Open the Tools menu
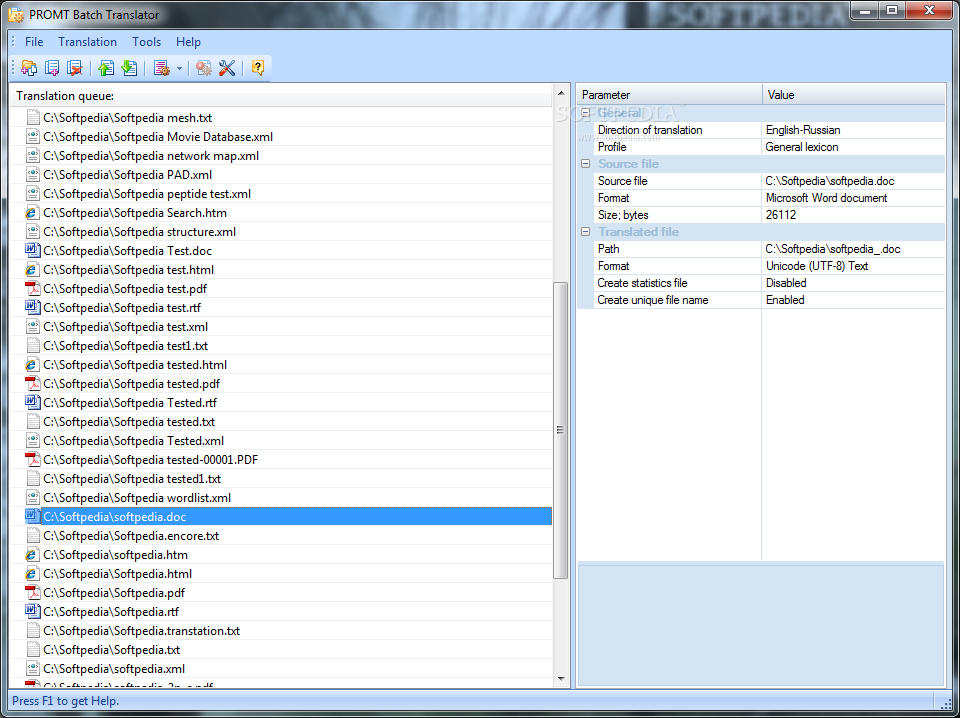 click(x=146, y=42)
